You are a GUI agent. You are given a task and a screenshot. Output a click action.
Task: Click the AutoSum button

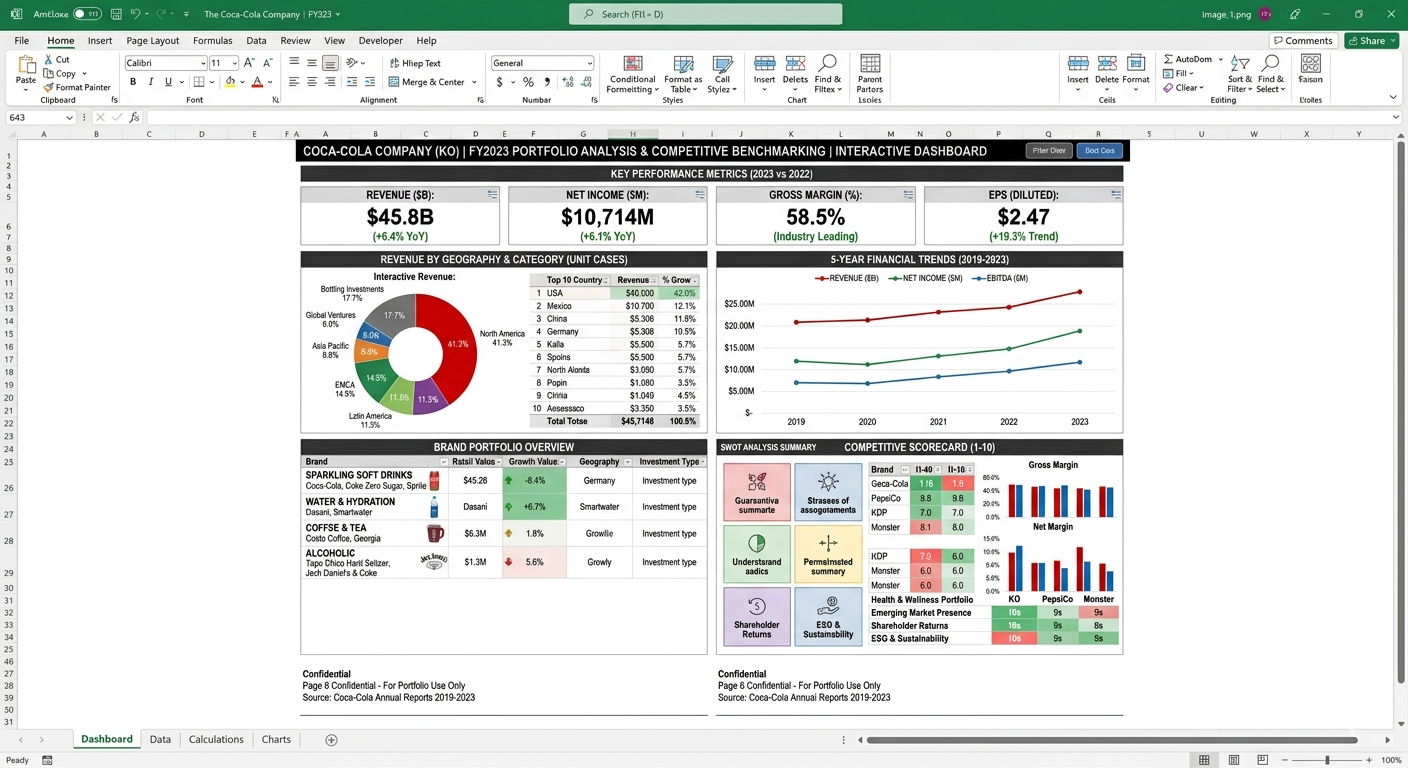coord(1194,59)
